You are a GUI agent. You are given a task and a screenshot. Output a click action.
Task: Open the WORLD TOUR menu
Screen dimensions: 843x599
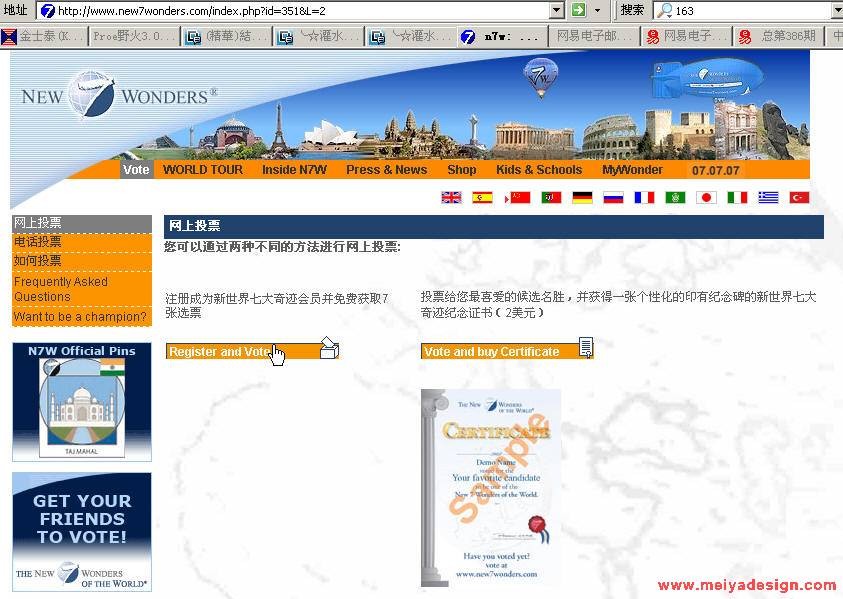tap(203, 170)
